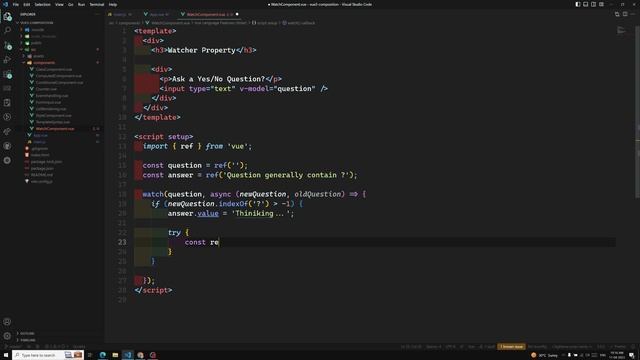Open package.json in the explorer

pos(42,168)
